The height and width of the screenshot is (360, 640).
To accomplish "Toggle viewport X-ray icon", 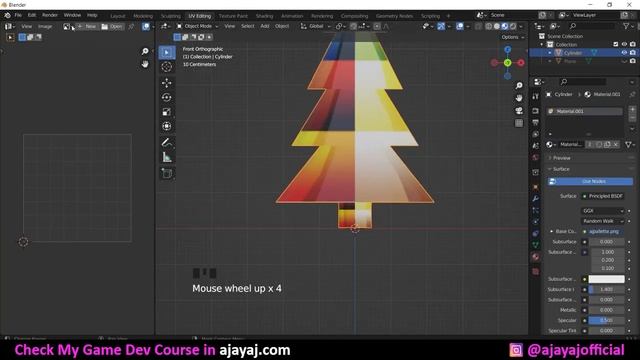I will [x=478, y=26].
